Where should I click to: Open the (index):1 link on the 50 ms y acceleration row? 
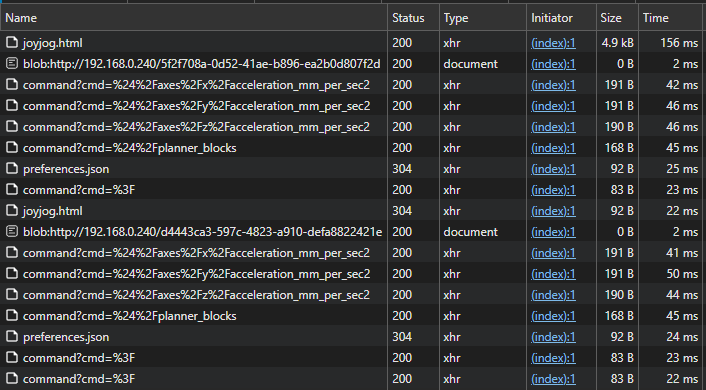pos(553,274)
